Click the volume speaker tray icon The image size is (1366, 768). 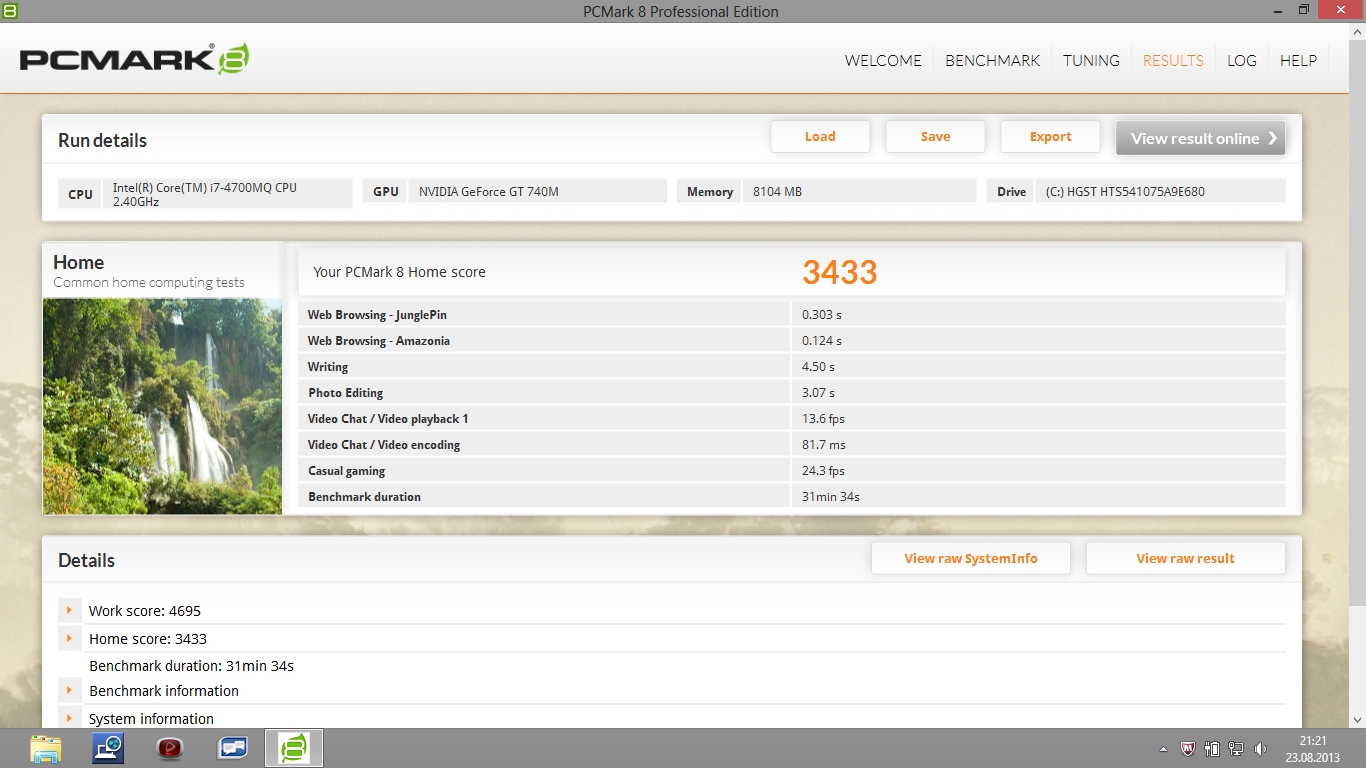pos(1260,748)
